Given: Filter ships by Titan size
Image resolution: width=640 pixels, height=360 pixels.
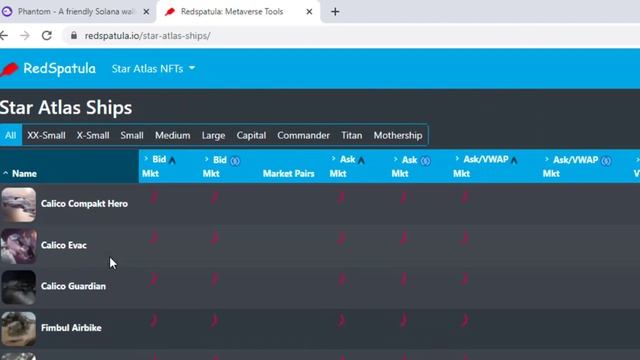Looking at the screenshot, I should tap(351, 135).
